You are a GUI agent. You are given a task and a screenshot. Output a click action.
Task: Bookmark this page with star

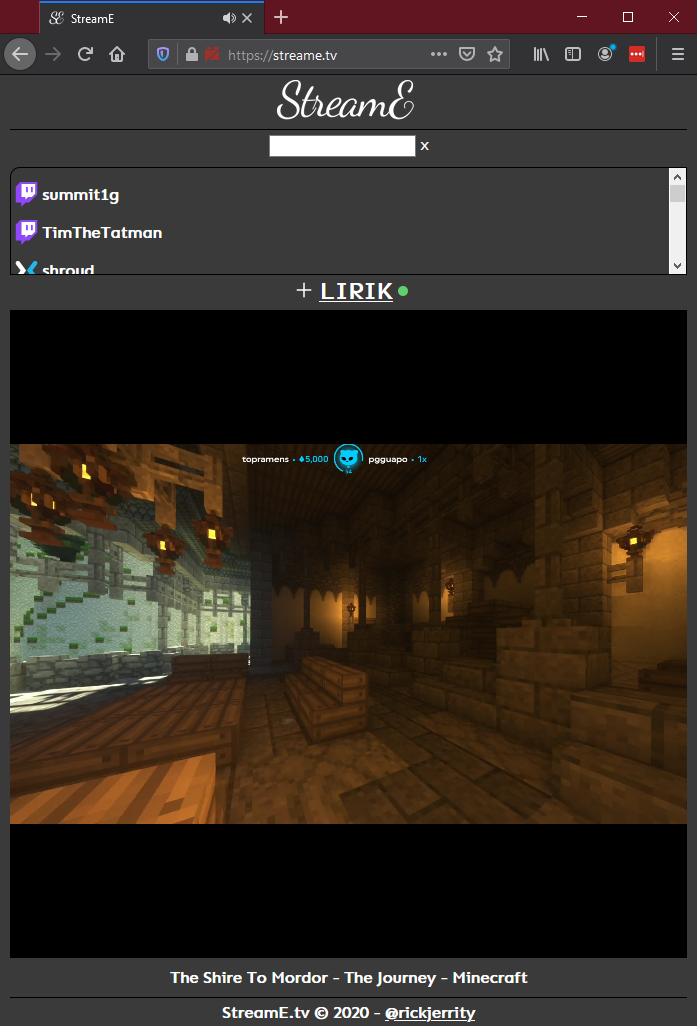point(495,54)
